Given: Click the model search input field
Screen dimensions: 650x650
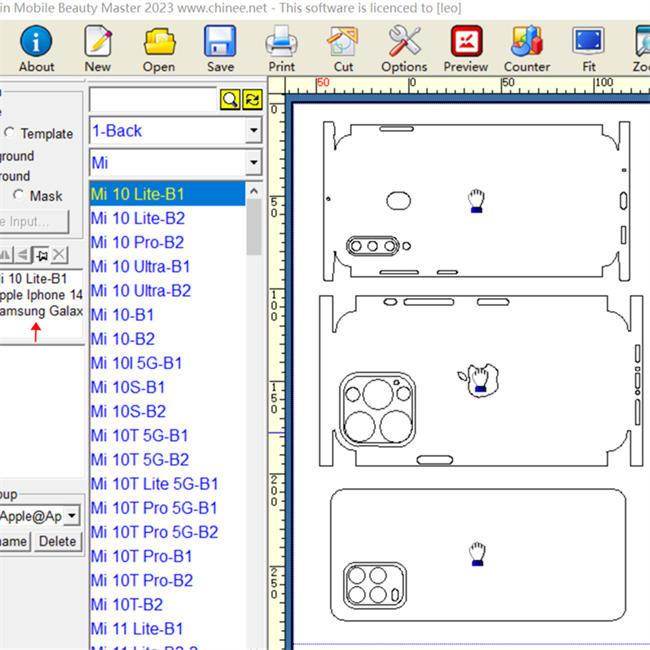Looking at the screenshot, I should [x=153, y=99].
